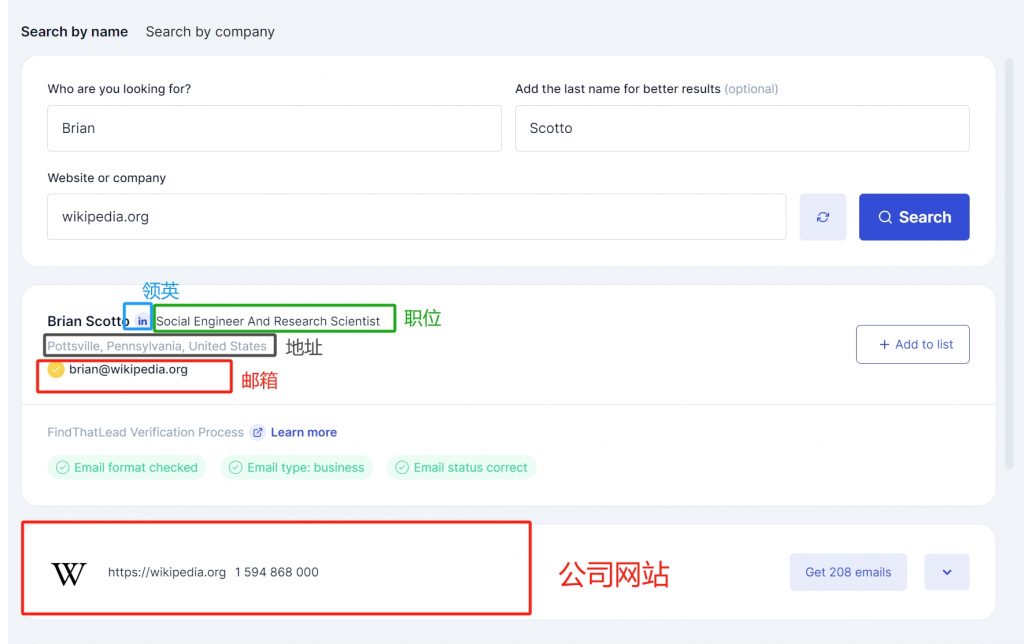The image size is (1024, 644).
Task: Focus the Website or company input field
Action: (417, 216)
